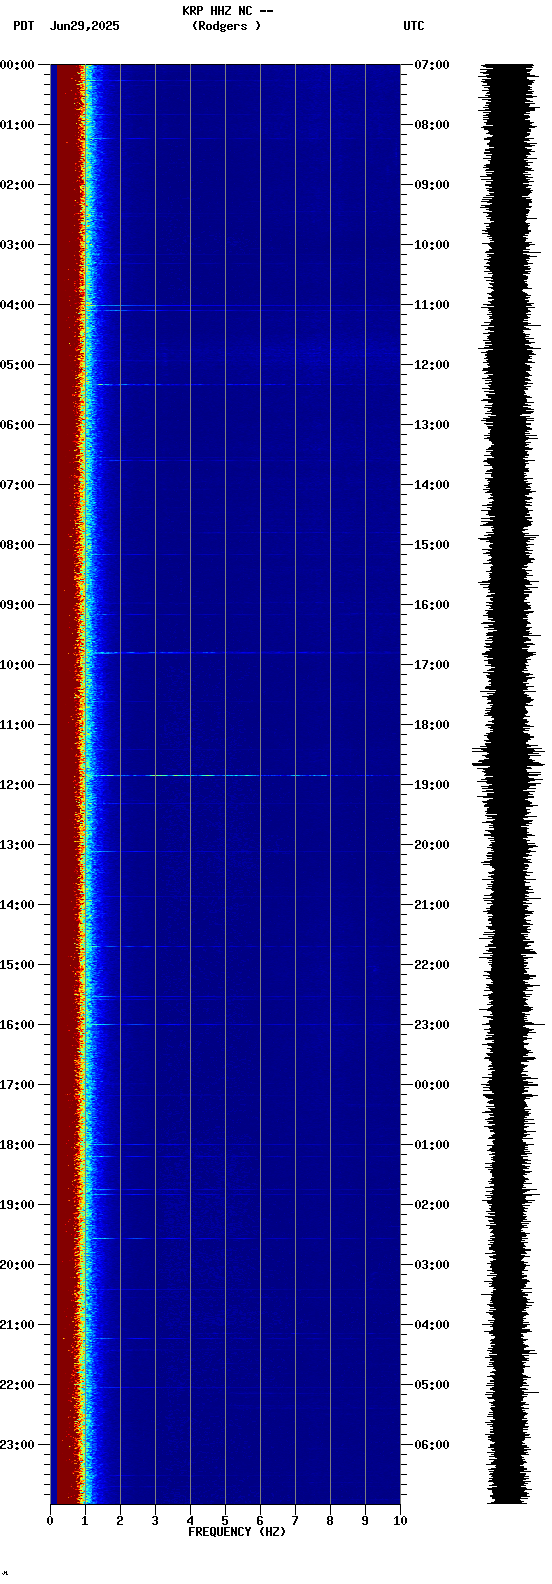
Task: Click the 10:00 UTC time label
Action: point(432,245)
